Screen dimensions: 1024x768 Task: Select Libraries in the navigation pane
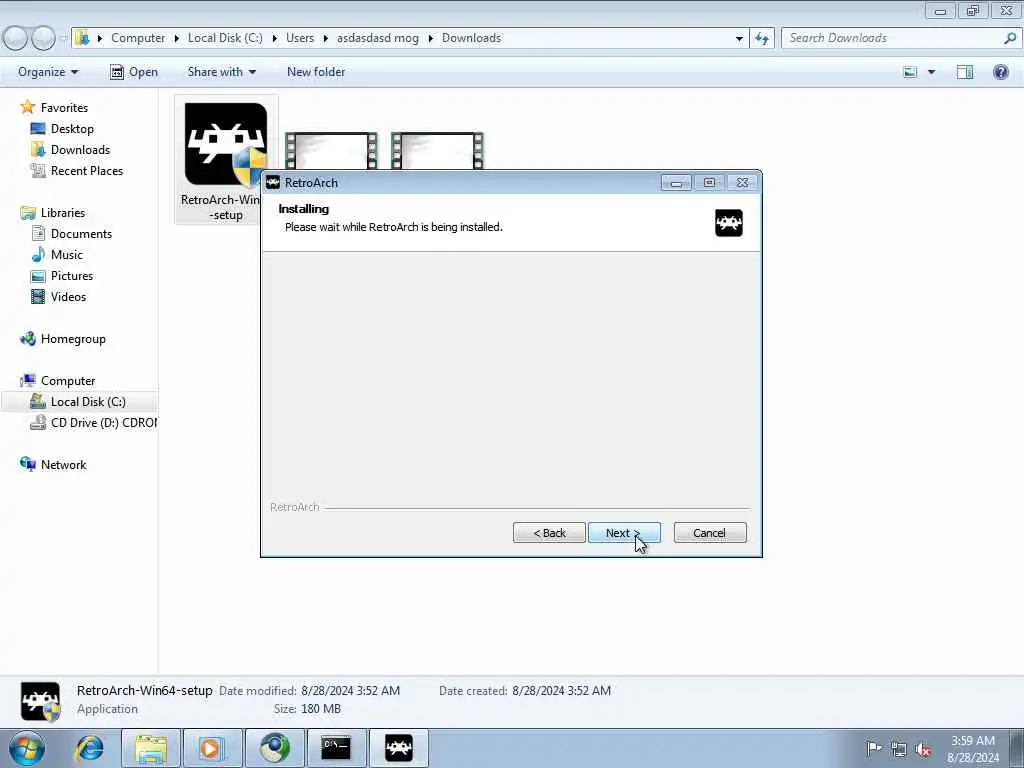coord(63,213)
